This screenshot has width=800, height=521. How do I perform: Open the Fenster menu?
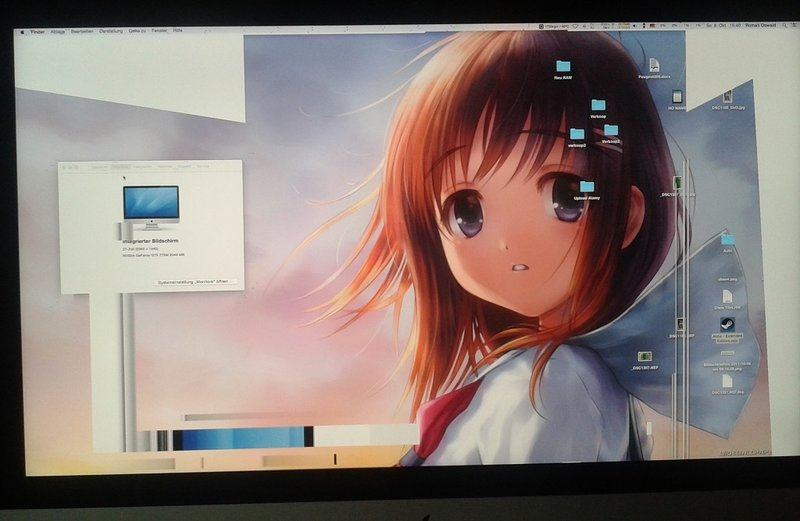point(160,31)
